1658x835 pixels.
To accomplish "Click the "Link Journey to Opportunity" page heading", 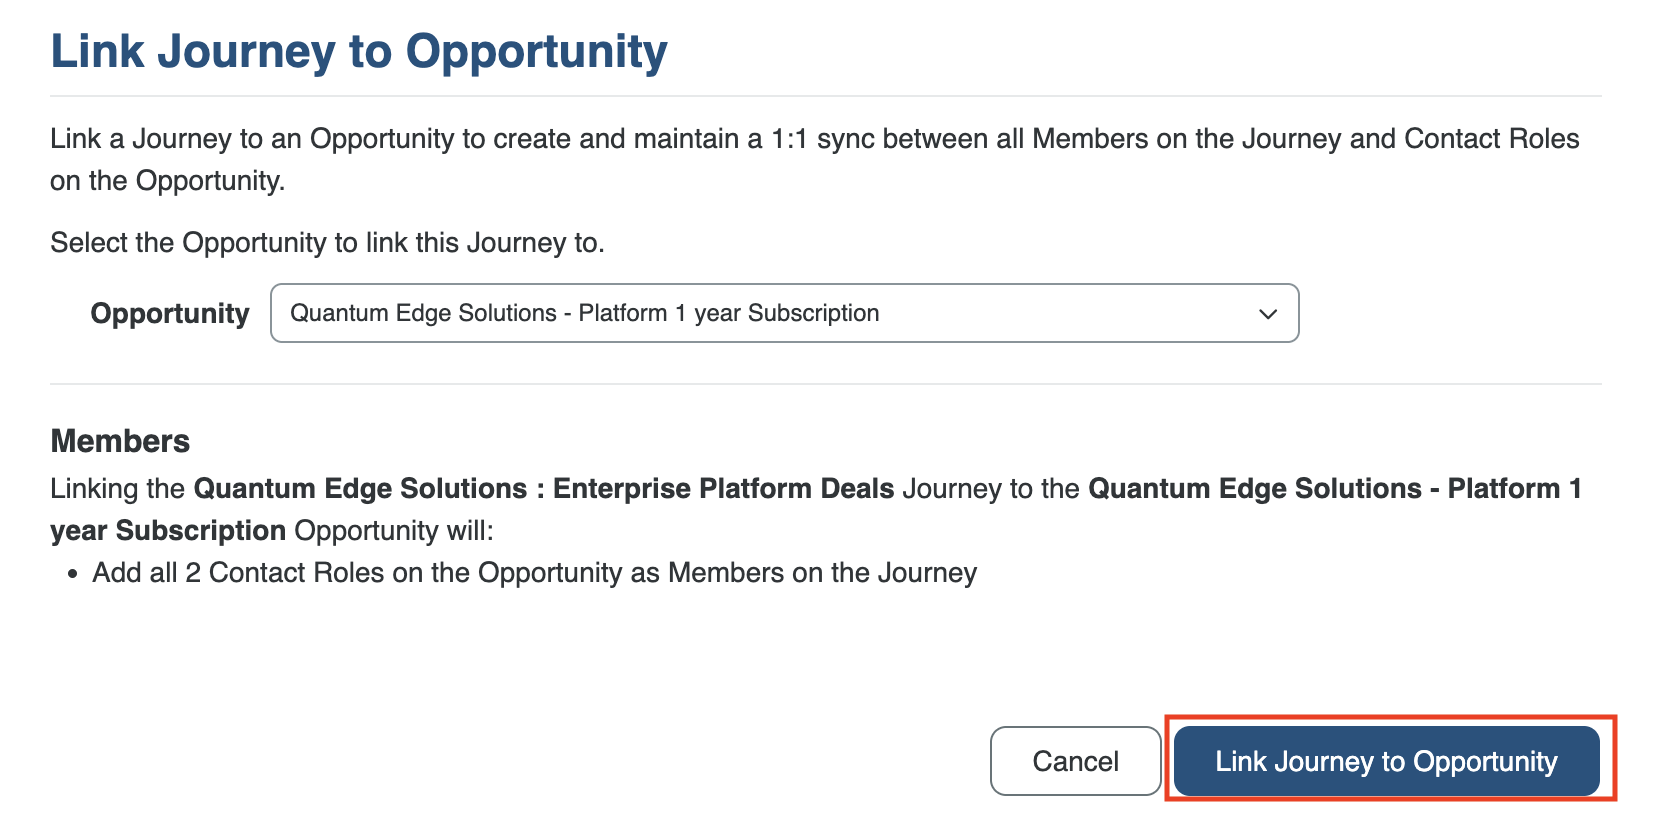I will [x=359, y=51].
